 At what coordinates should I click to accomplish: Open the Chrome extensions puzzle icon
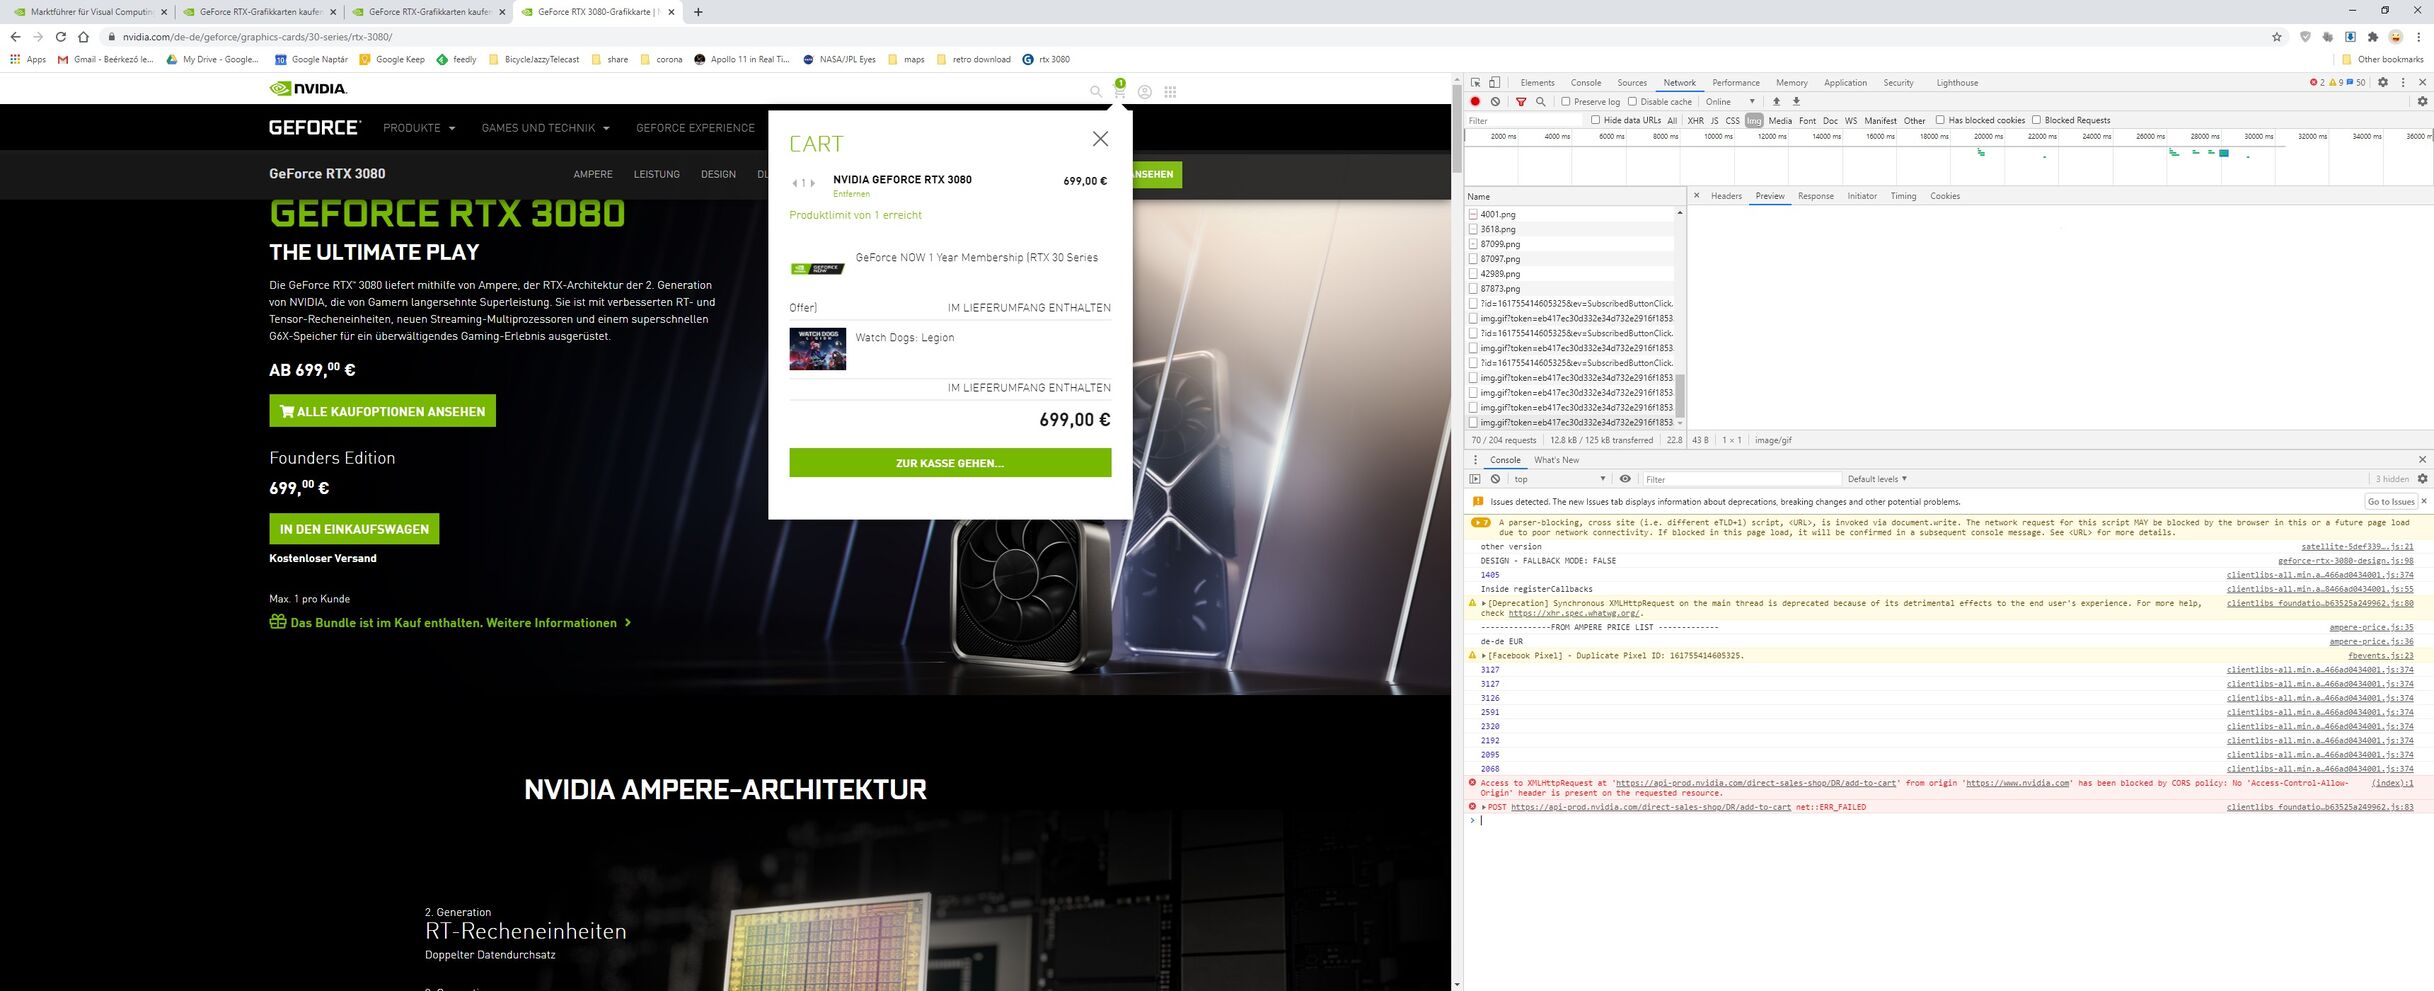2373,37
